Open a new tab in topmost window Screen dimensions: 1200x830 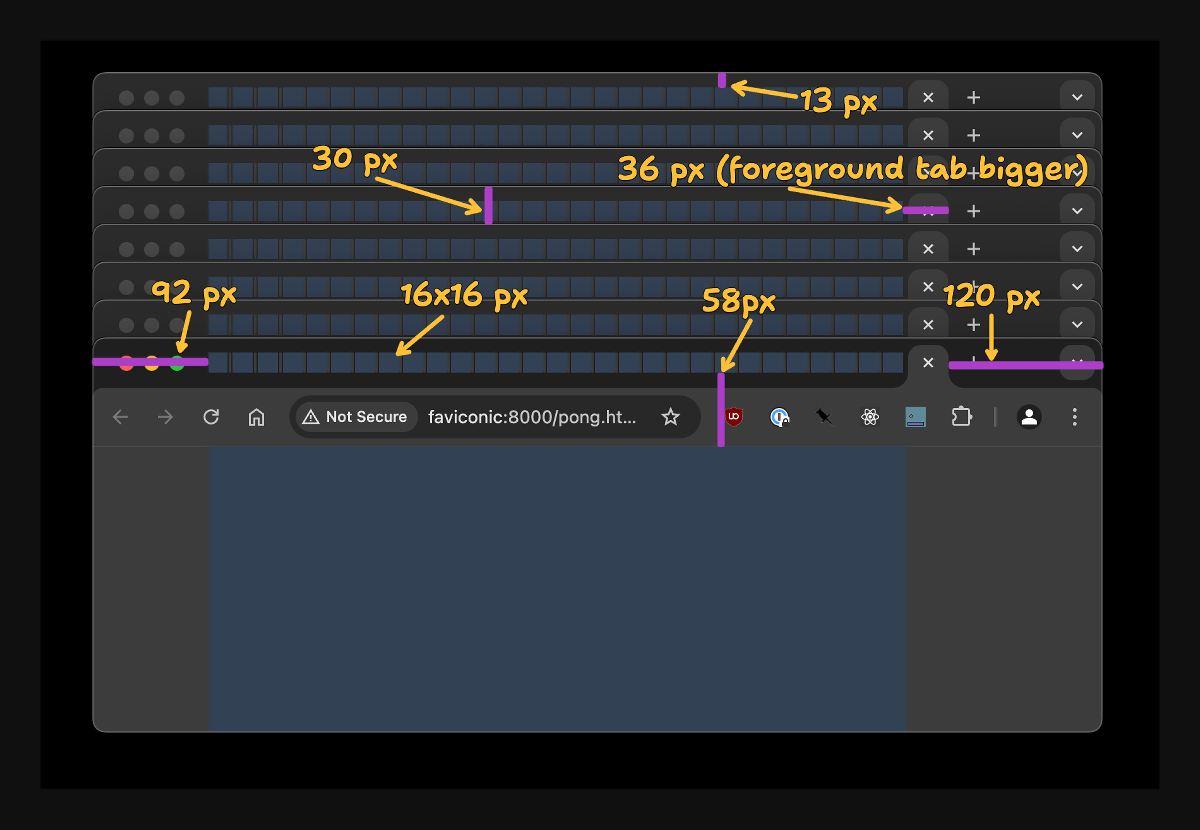[x=973, y=97]
